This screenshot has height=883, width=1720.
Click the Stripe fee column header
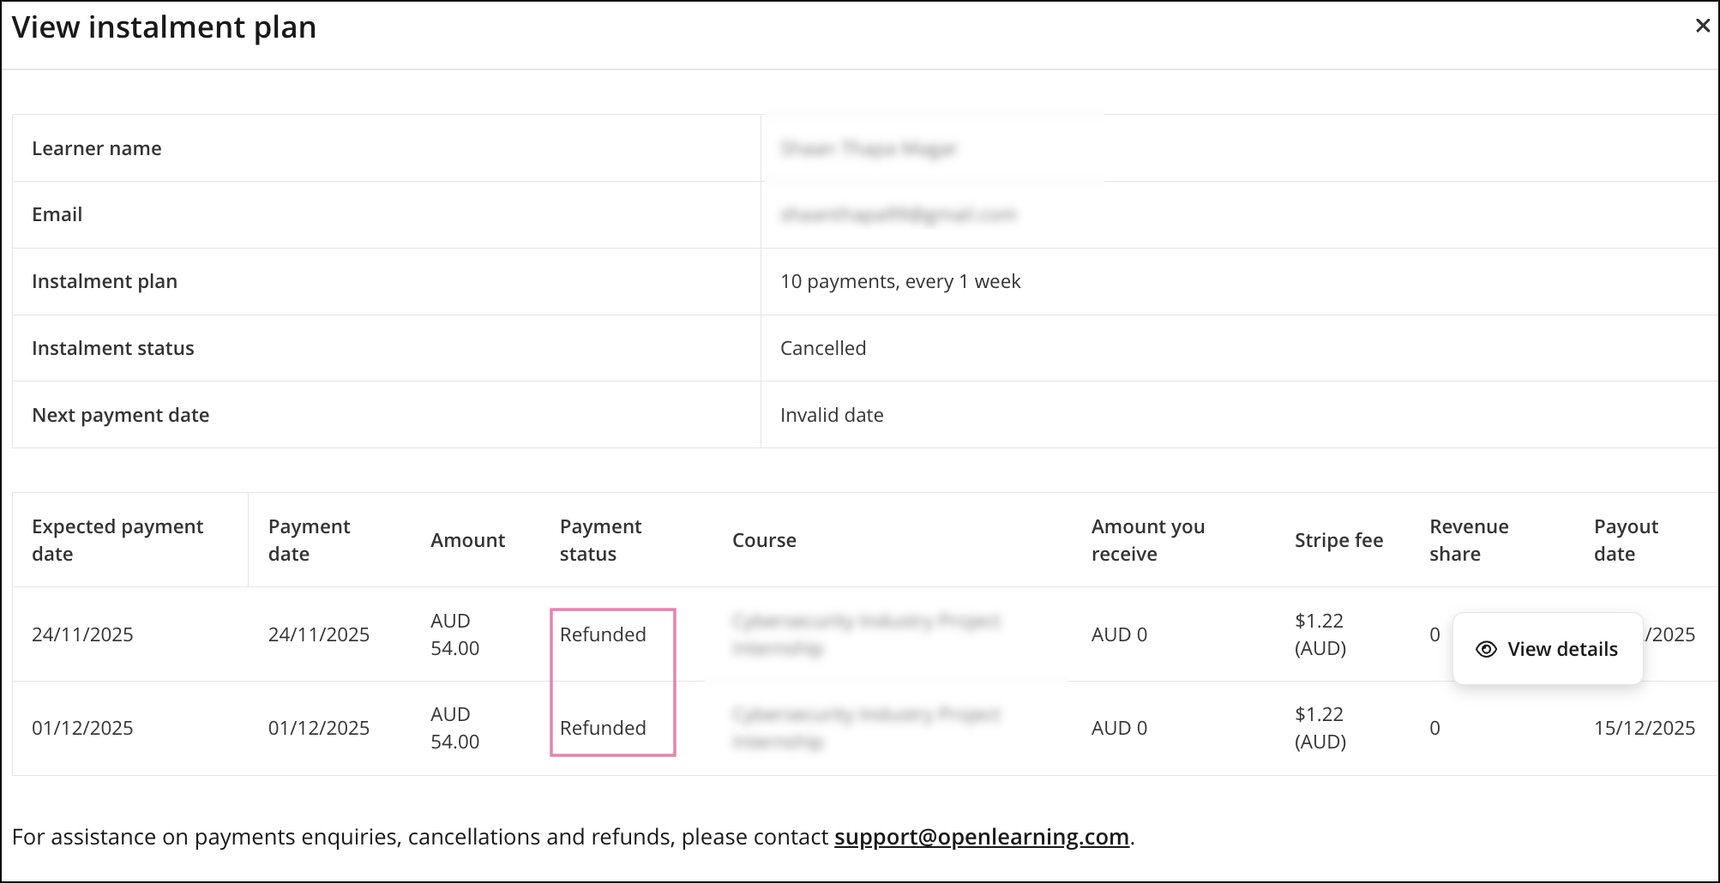[x=1338, y=540]
